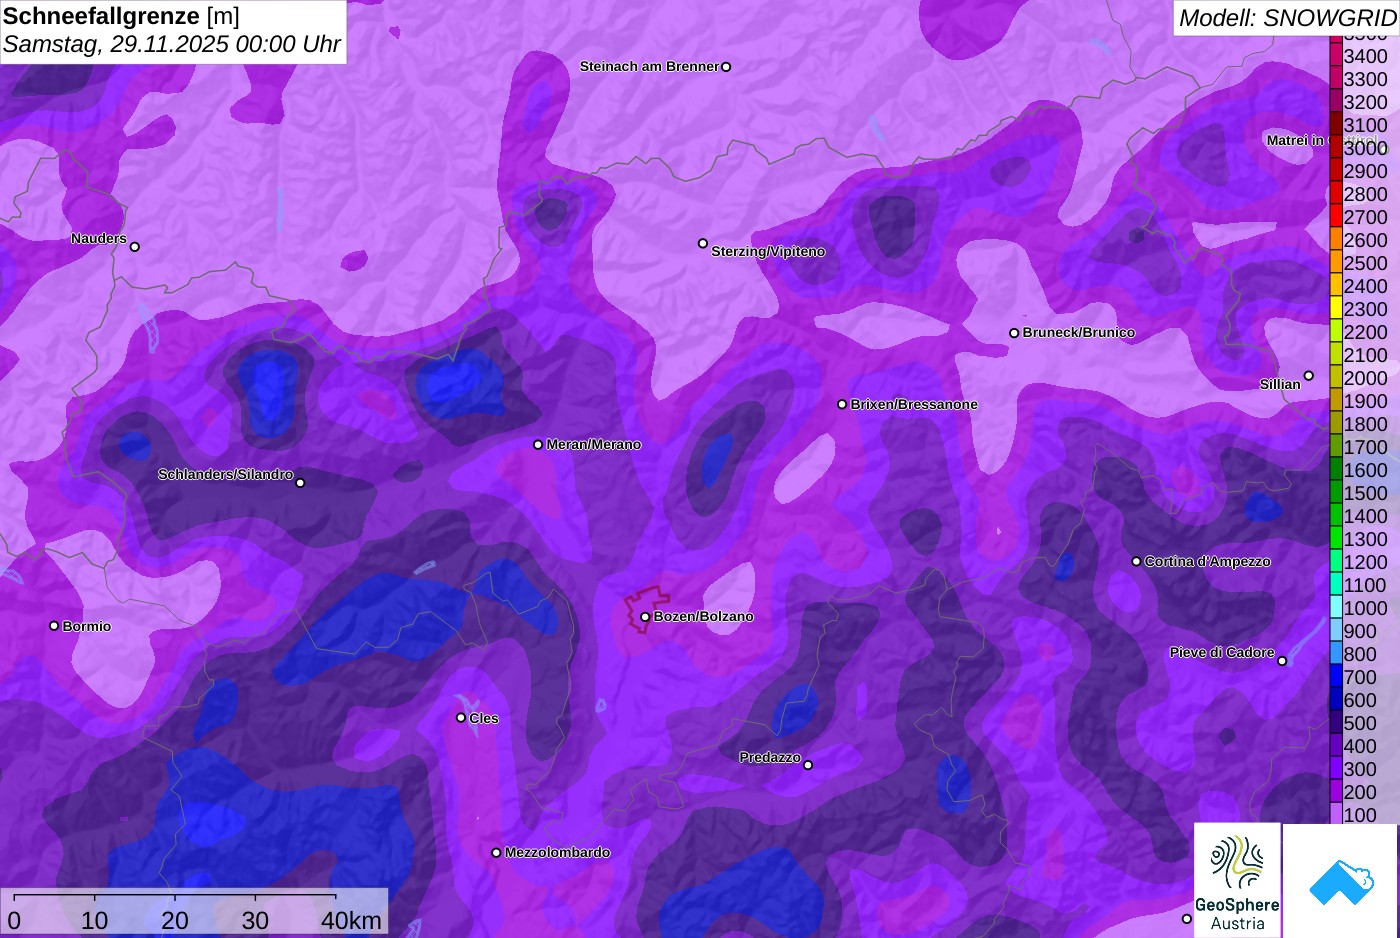Click the Brixen/Bressanone city label
1400x938 pixels.
[x=914, y=405]
